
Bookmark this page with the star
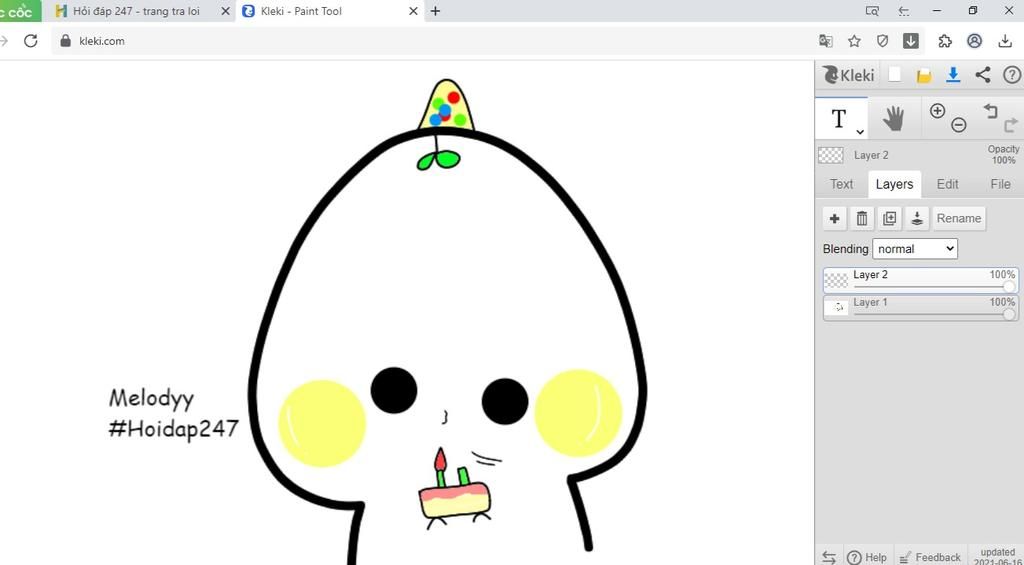854,41
